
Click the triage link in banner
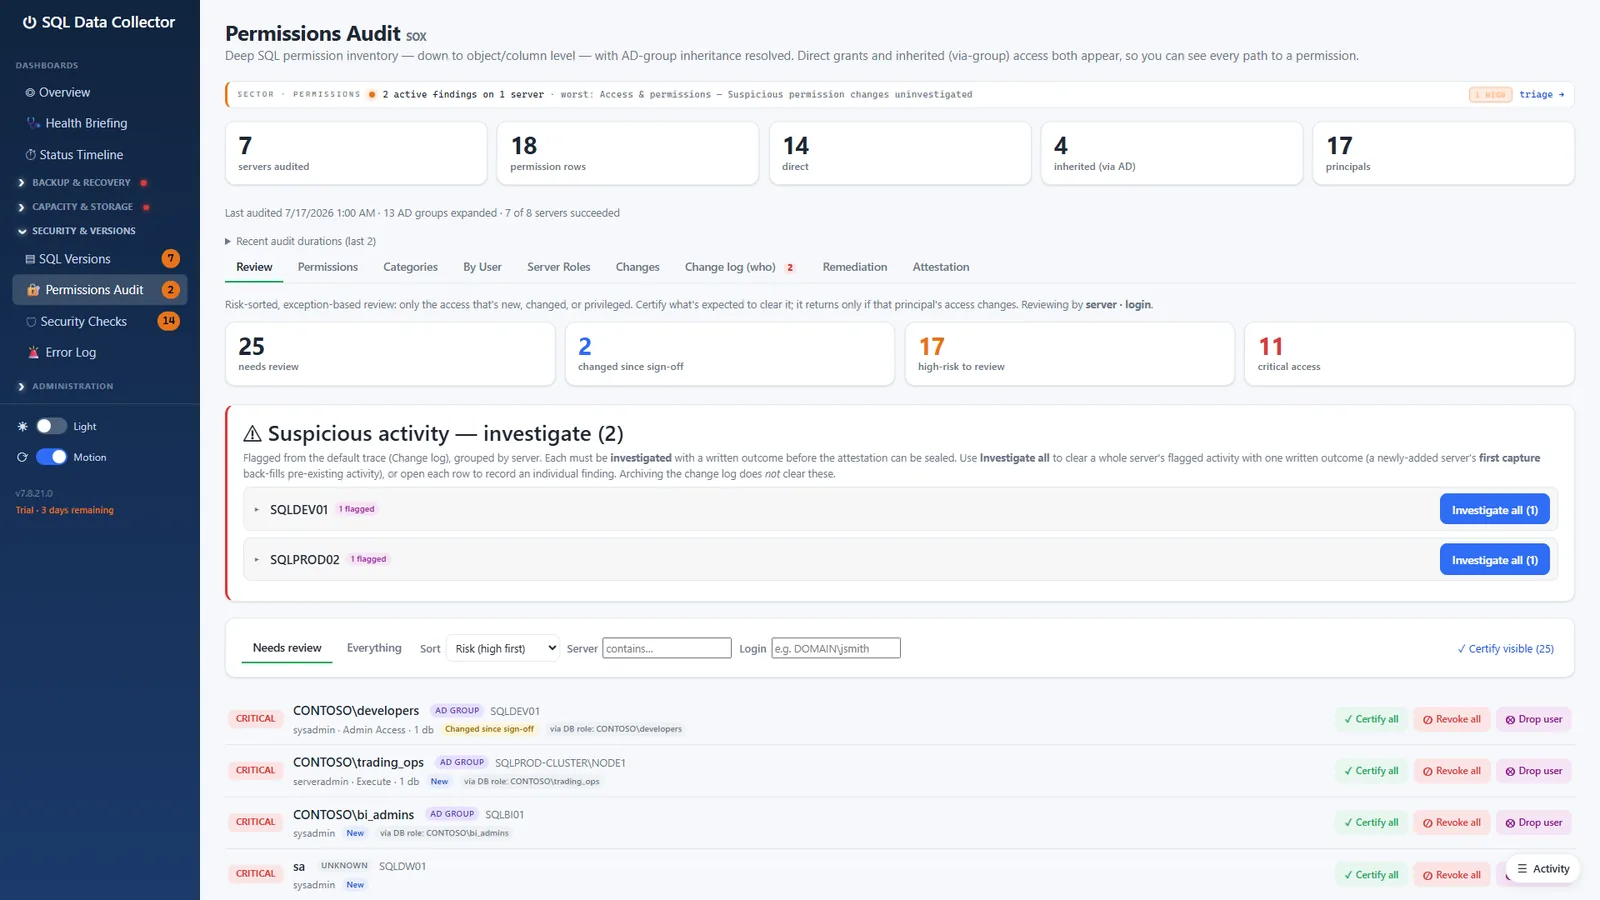pos(1541,95)
